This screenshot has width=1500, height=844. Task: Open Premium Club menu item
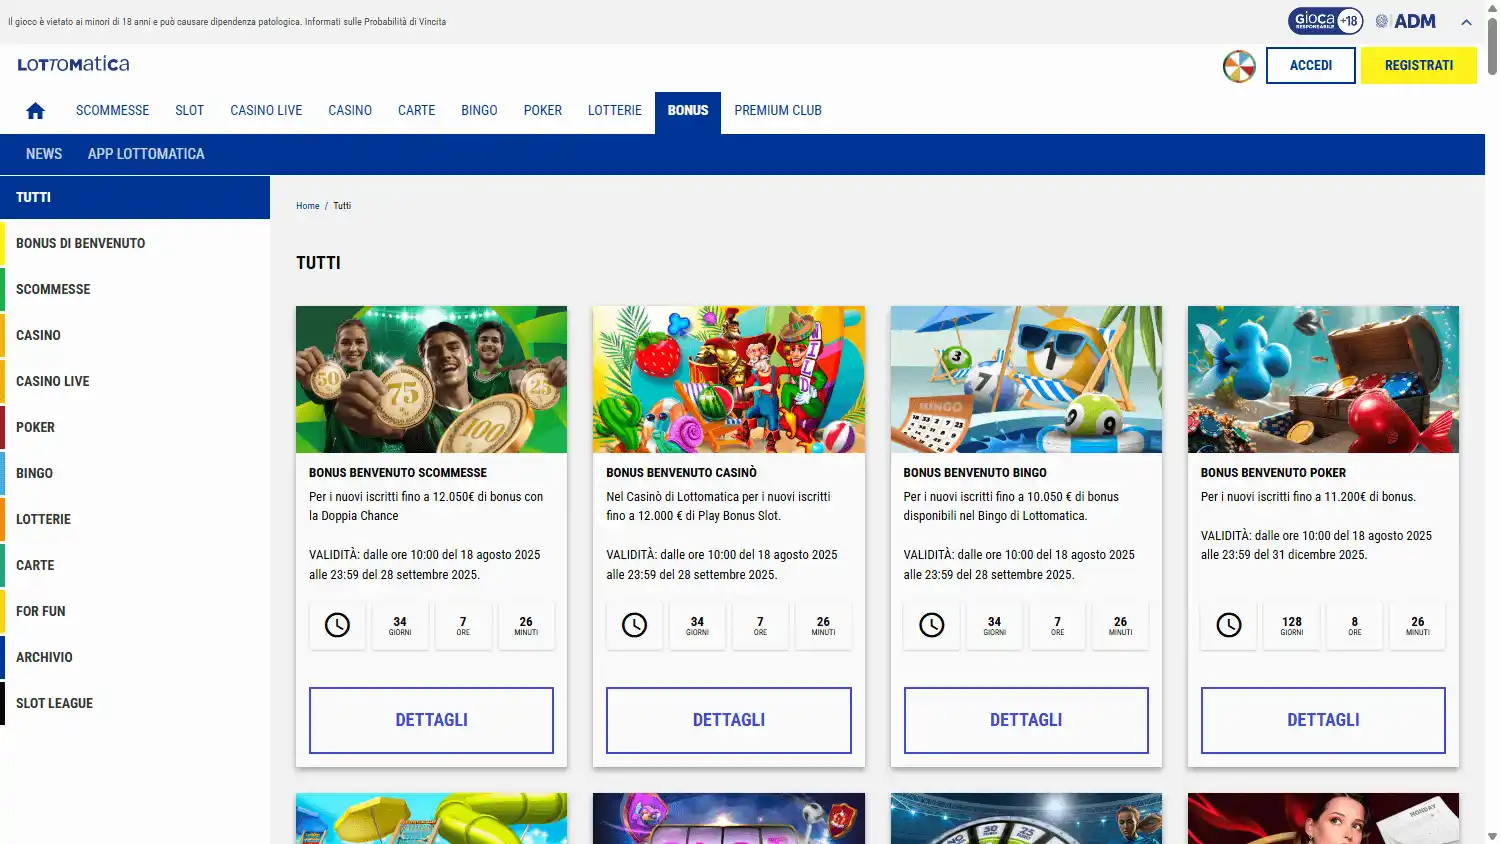(x=778, y=111)
